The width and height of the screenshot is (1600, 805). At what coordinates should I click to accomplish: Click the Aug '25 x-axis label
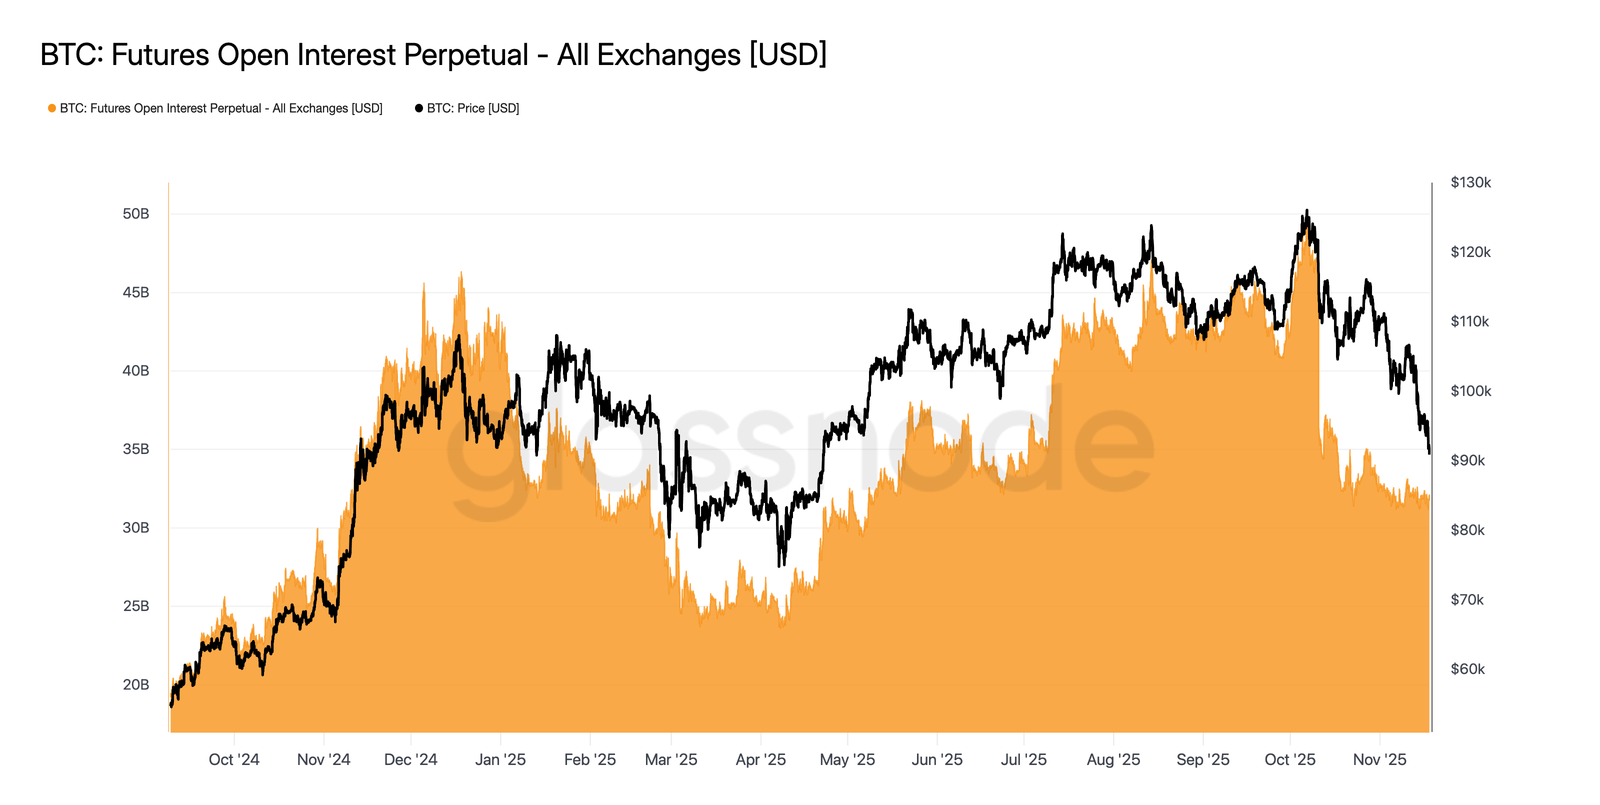point(1114,760)
